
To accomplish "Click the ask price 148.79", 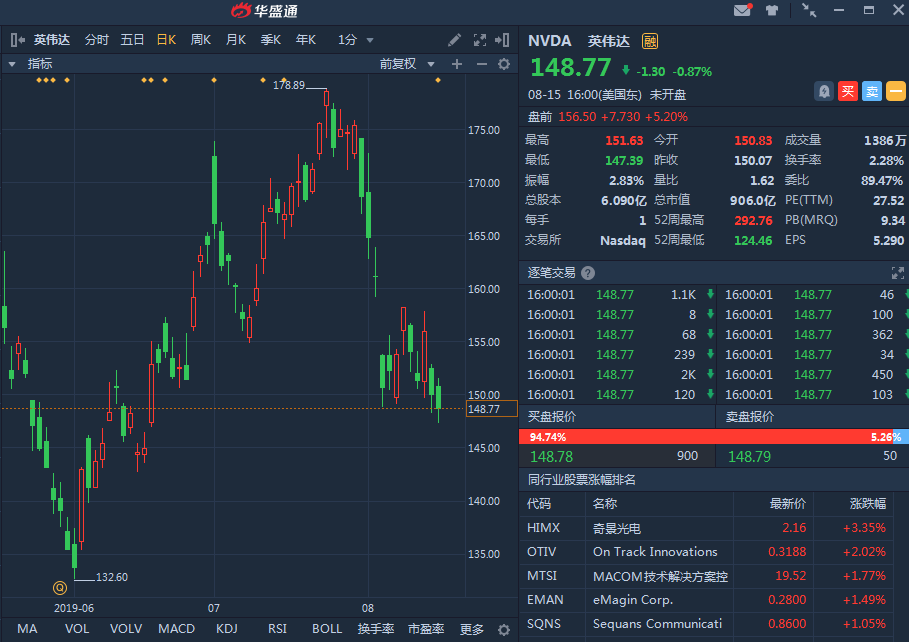I will 749,457.
